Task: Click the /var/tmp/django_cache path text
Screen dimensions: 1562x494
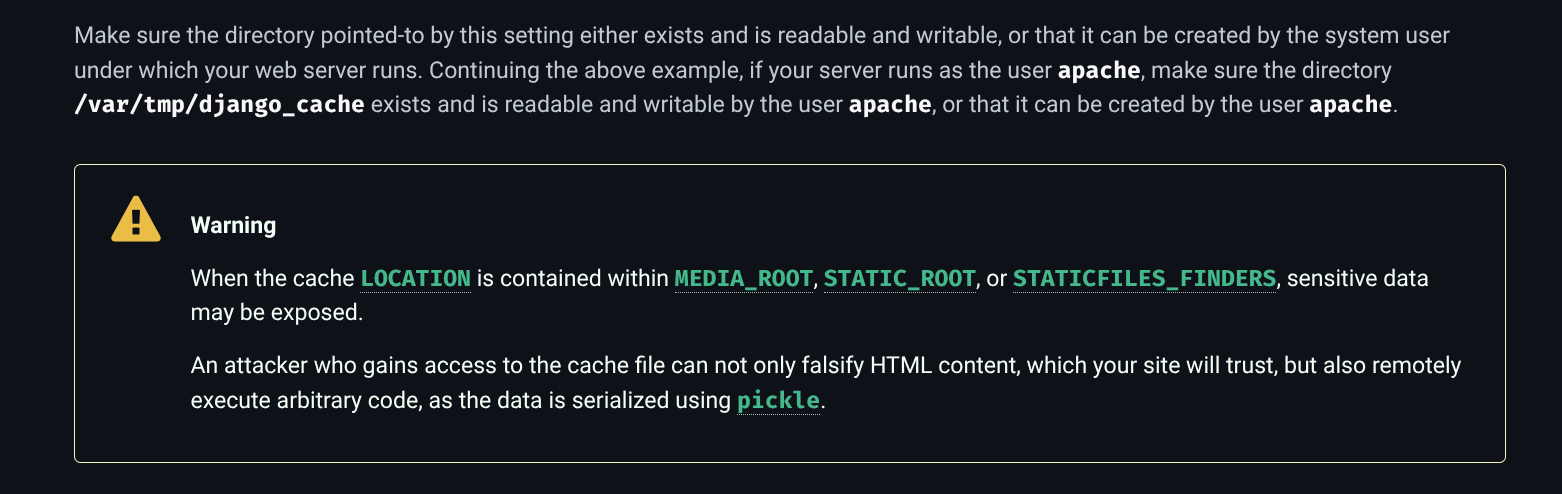Action: click(x=219, y=104)
